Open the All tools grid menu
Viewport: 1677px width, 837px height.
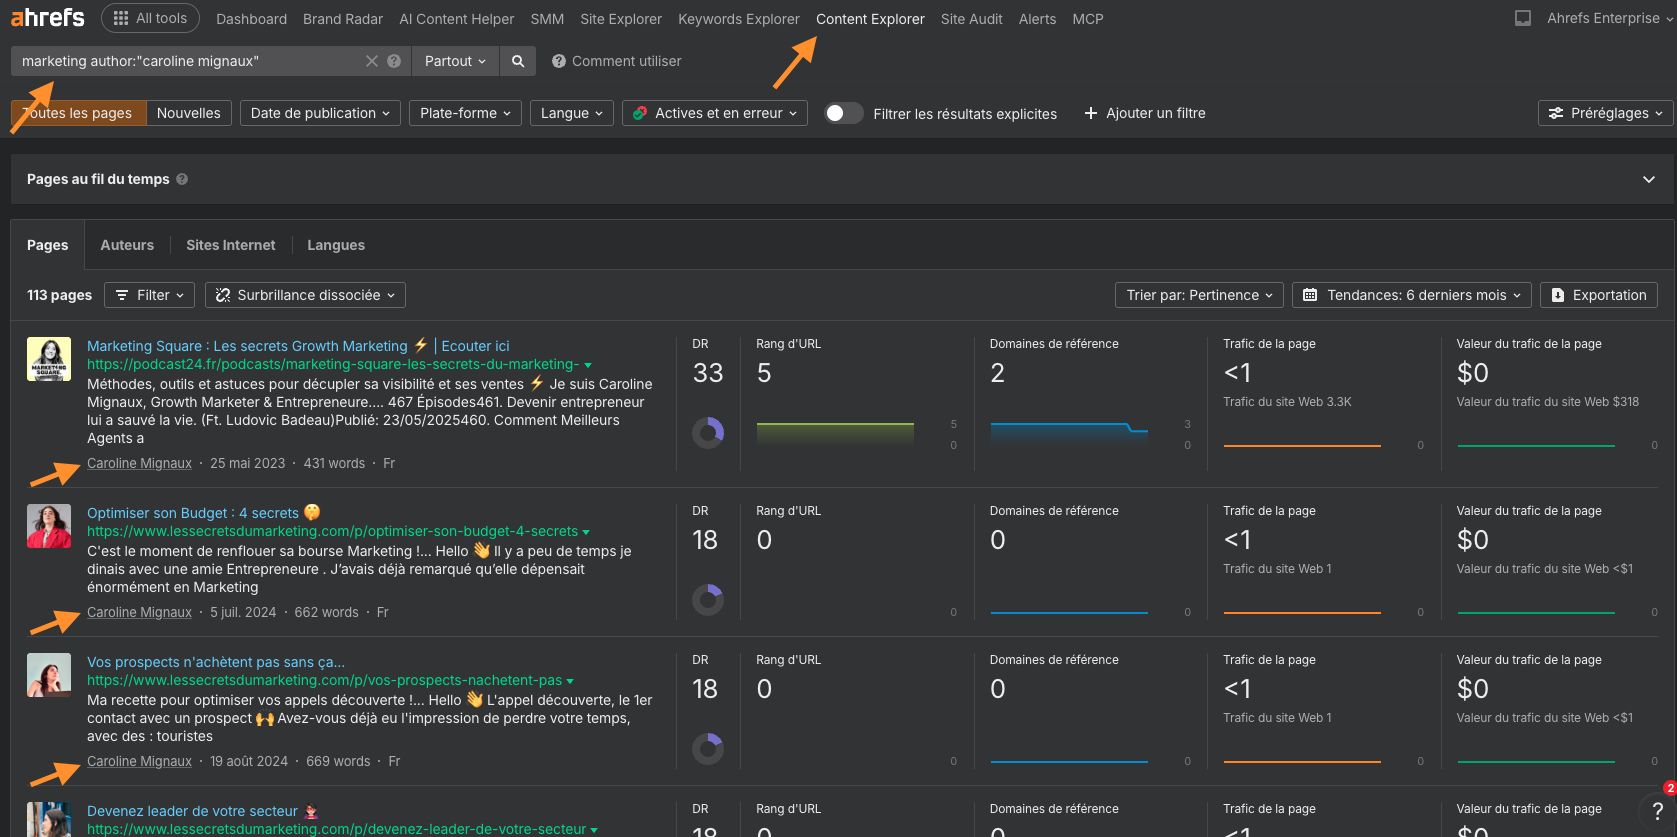coord(150,18)
